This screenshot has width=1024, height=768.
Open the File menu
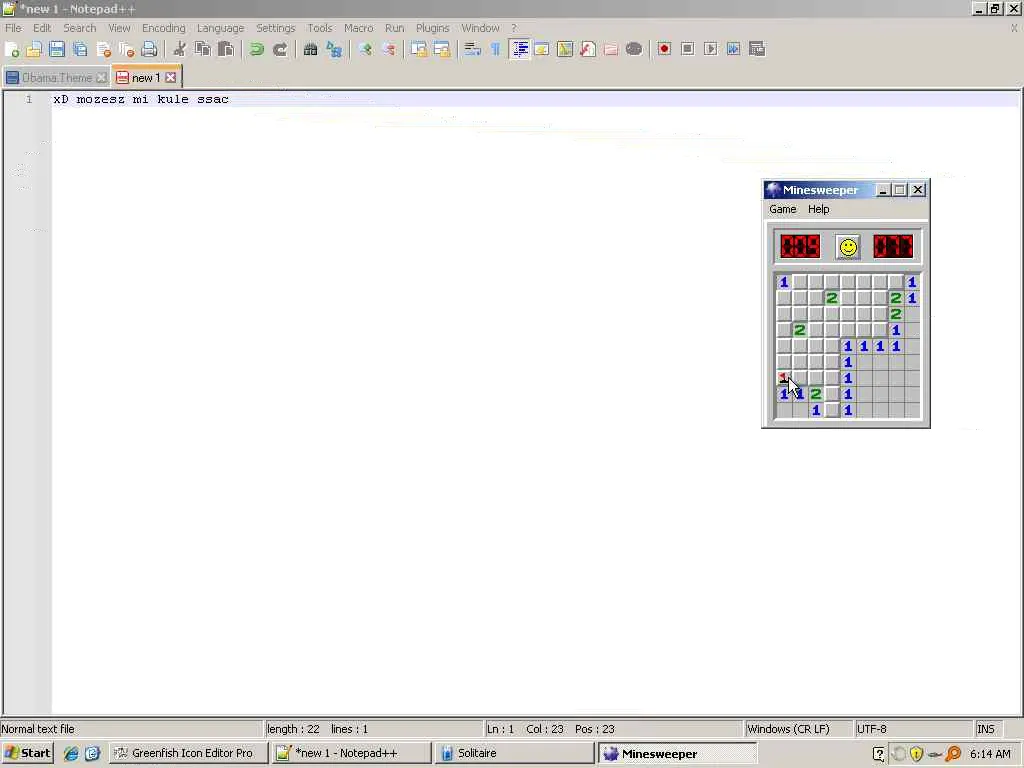(x=13, y=28)
